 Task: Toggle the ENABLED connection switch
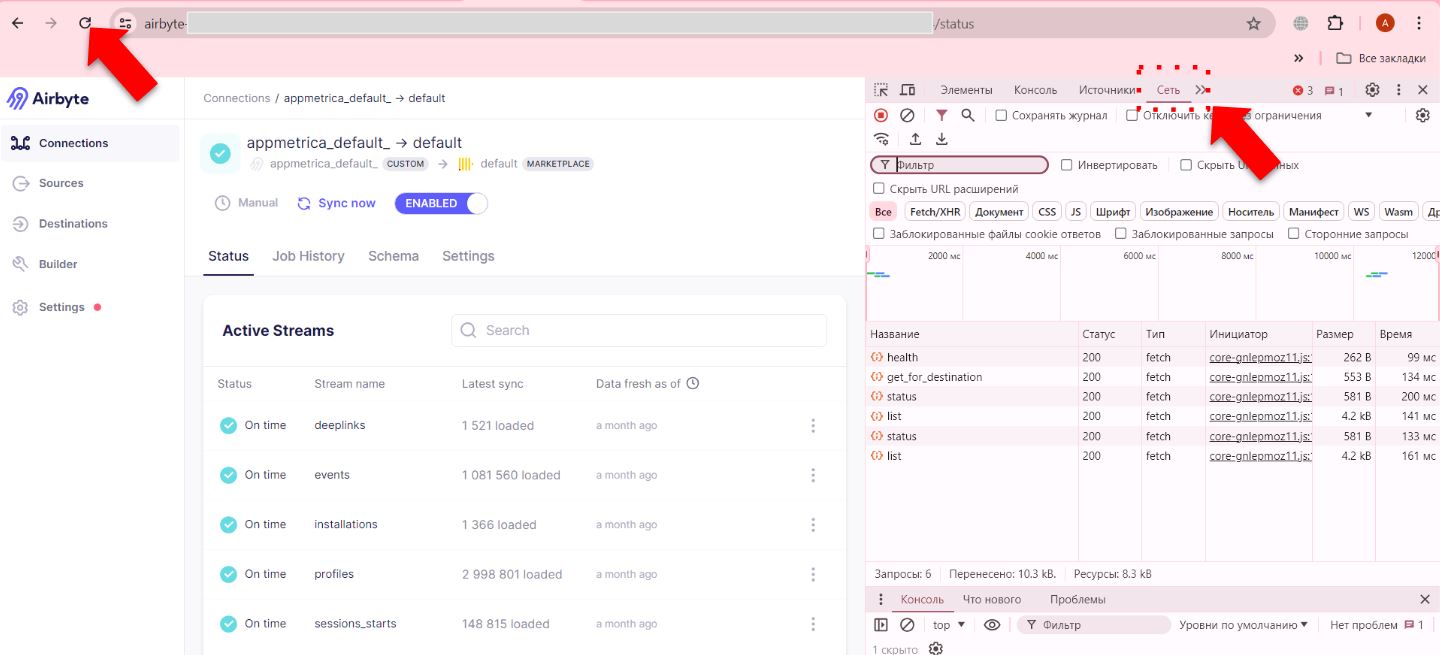tap(441, 203)
